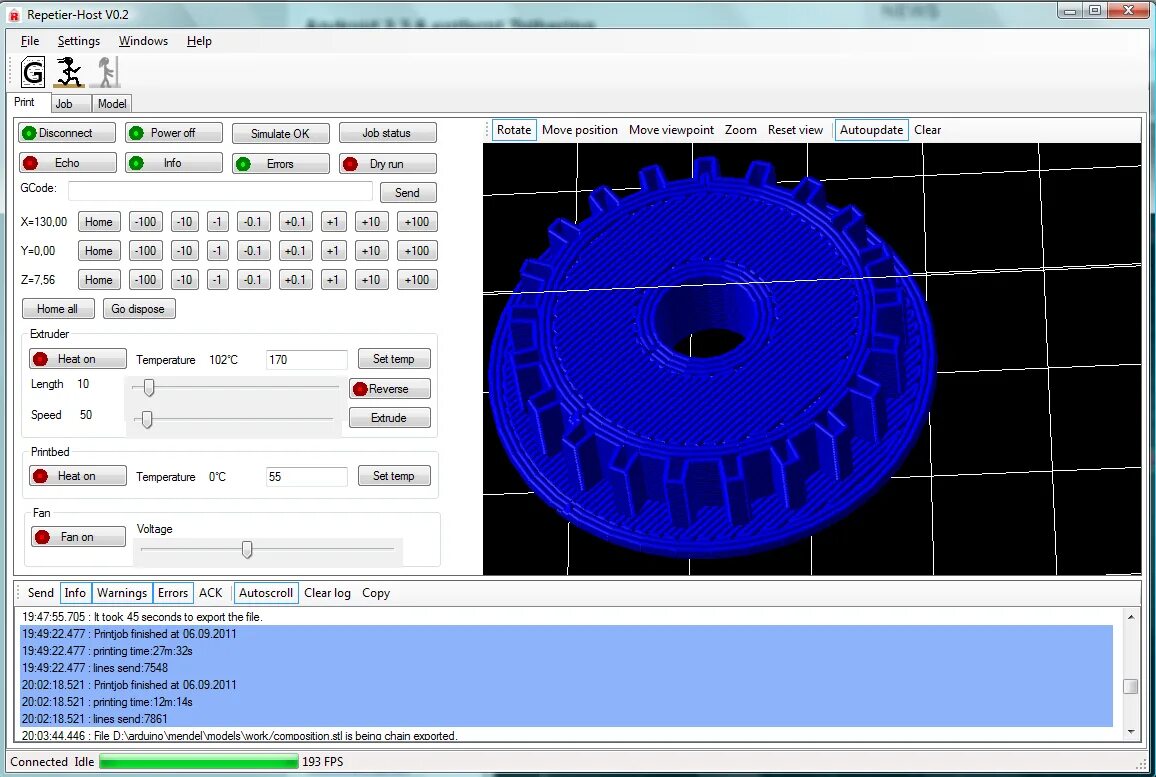Image resolution: width=1156 pixels, height=777 pixels.
Task: Click the greyed standing figure stop icon
Action: (x=106, y=72)
